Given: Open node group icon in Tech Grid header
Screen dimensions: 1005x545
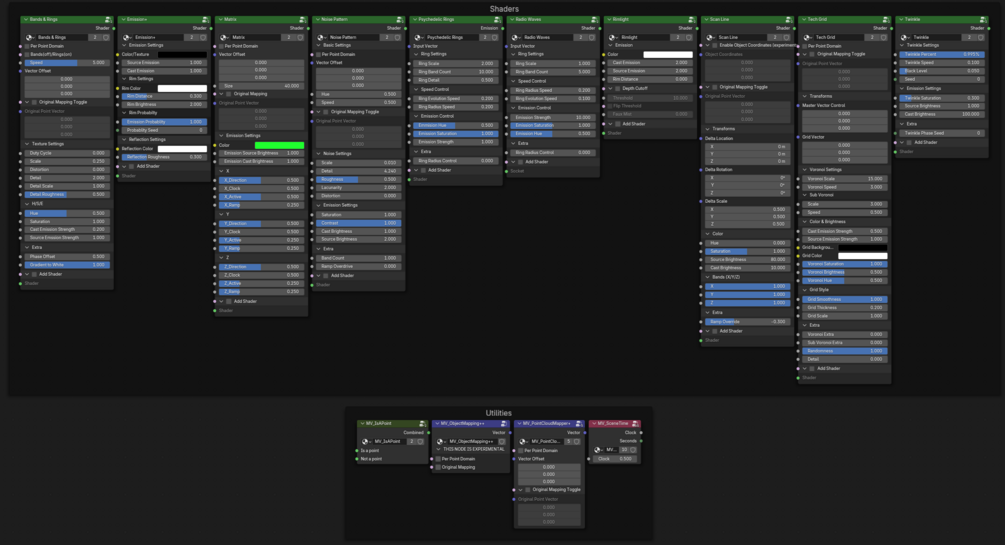Looking at the screenshot, I should coord(885,20).
